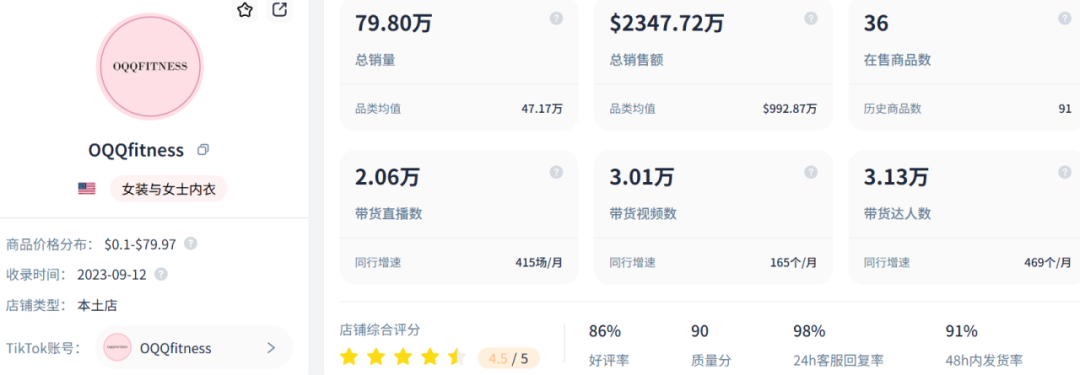Image resolution: width=1080 pixels, height=375 pixels.
Task: Click the 469个/月 peer growth value
Action: pos(1048,262)
